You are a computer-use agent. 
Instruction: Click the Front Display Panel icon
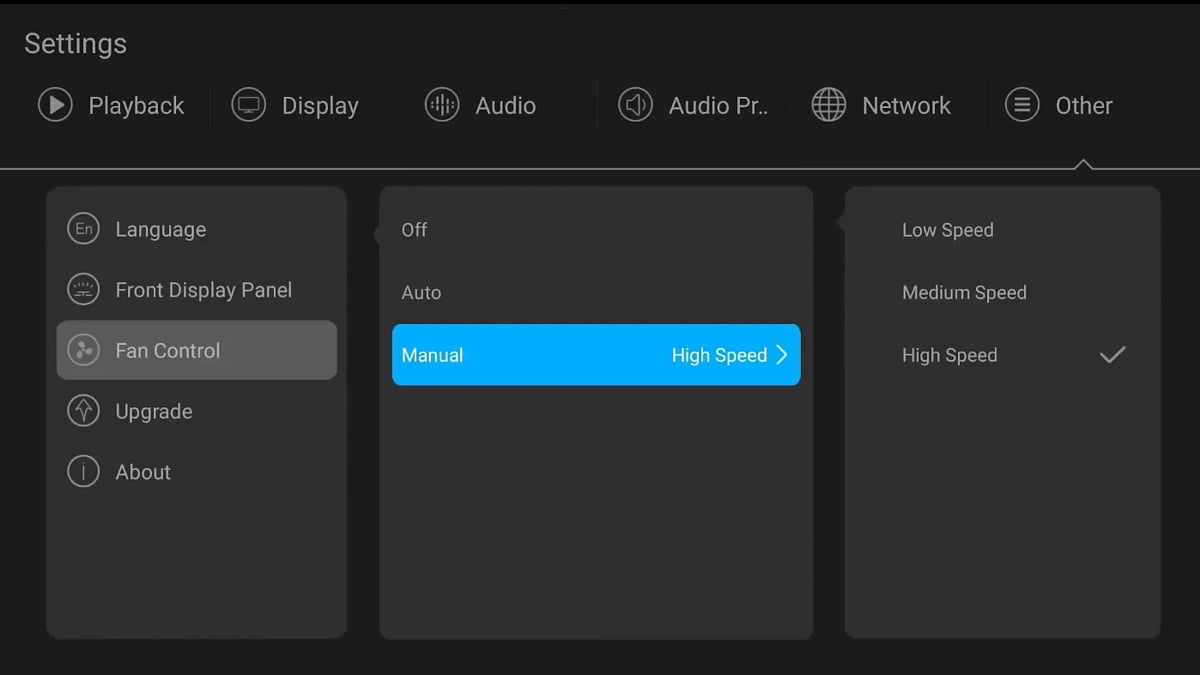click(x=83, y=290)
